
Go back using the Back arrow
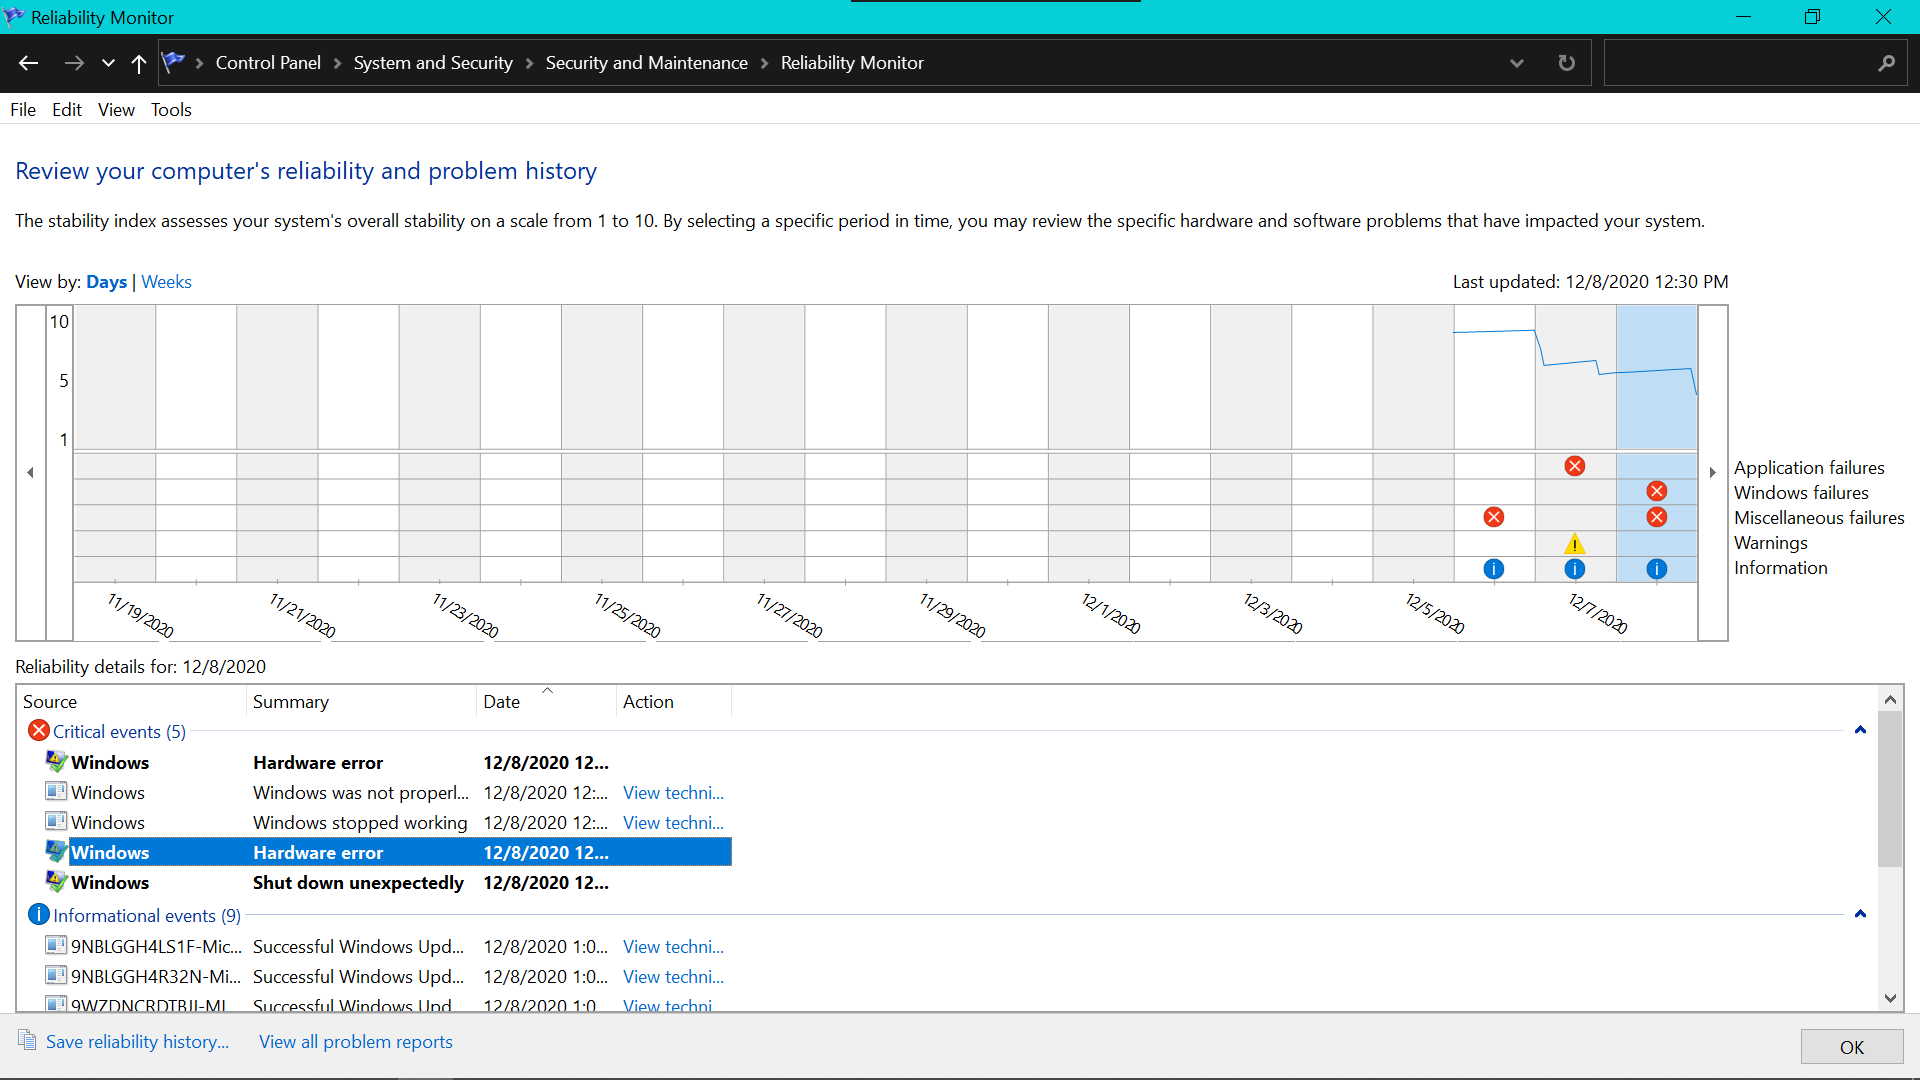click(28, 63)
